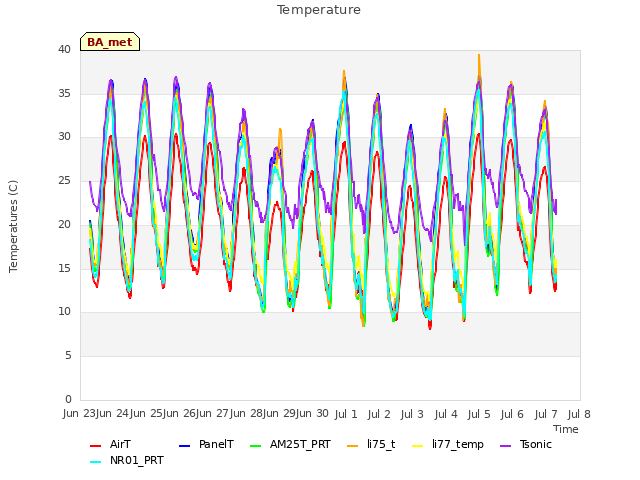
Task: Click the Temperatures (C) y-axis title
Action: click(13, 226)
